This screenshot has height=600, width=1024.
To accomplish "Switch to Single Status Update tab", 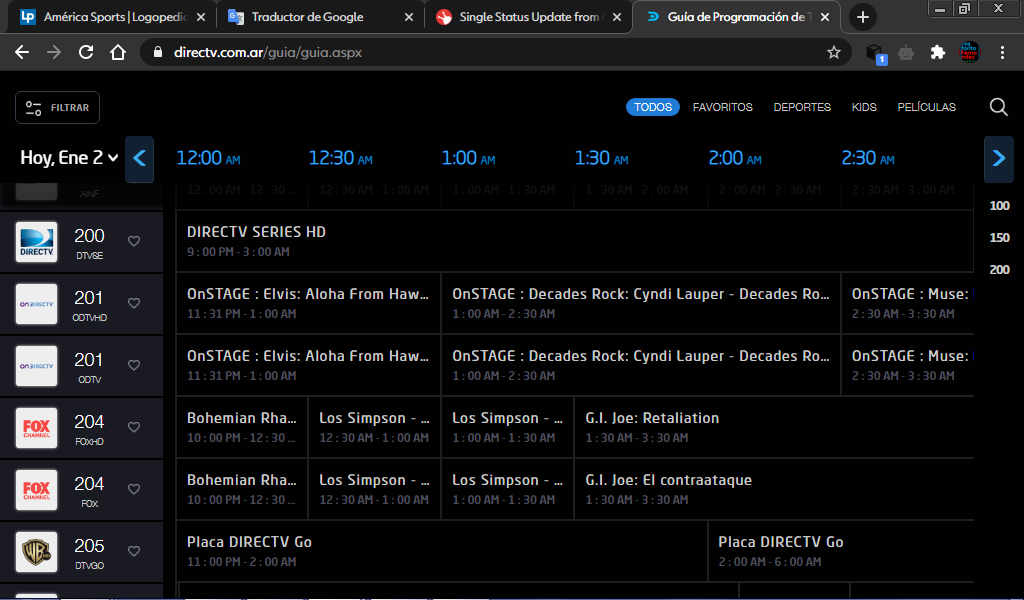I will pos(526,17).
